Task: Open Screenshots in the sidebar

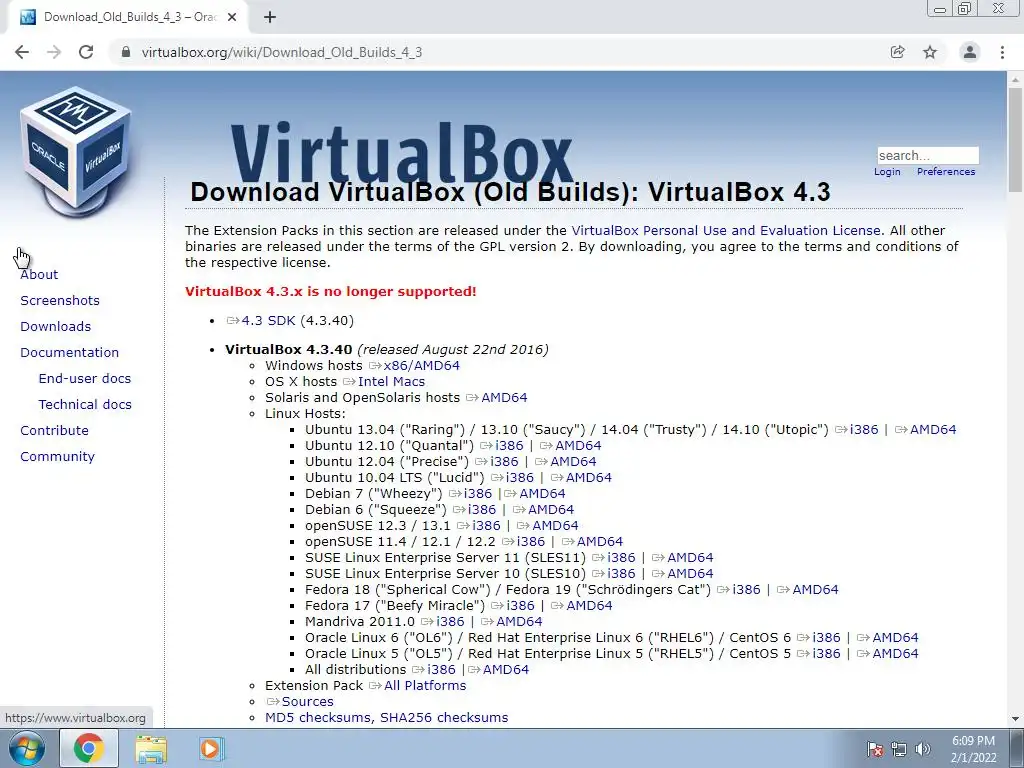Action: (x=60, y=300)
